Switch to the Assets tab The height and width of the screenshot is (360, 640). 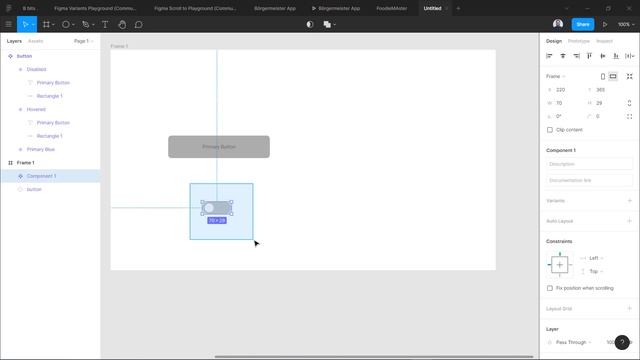click(36, 41)
